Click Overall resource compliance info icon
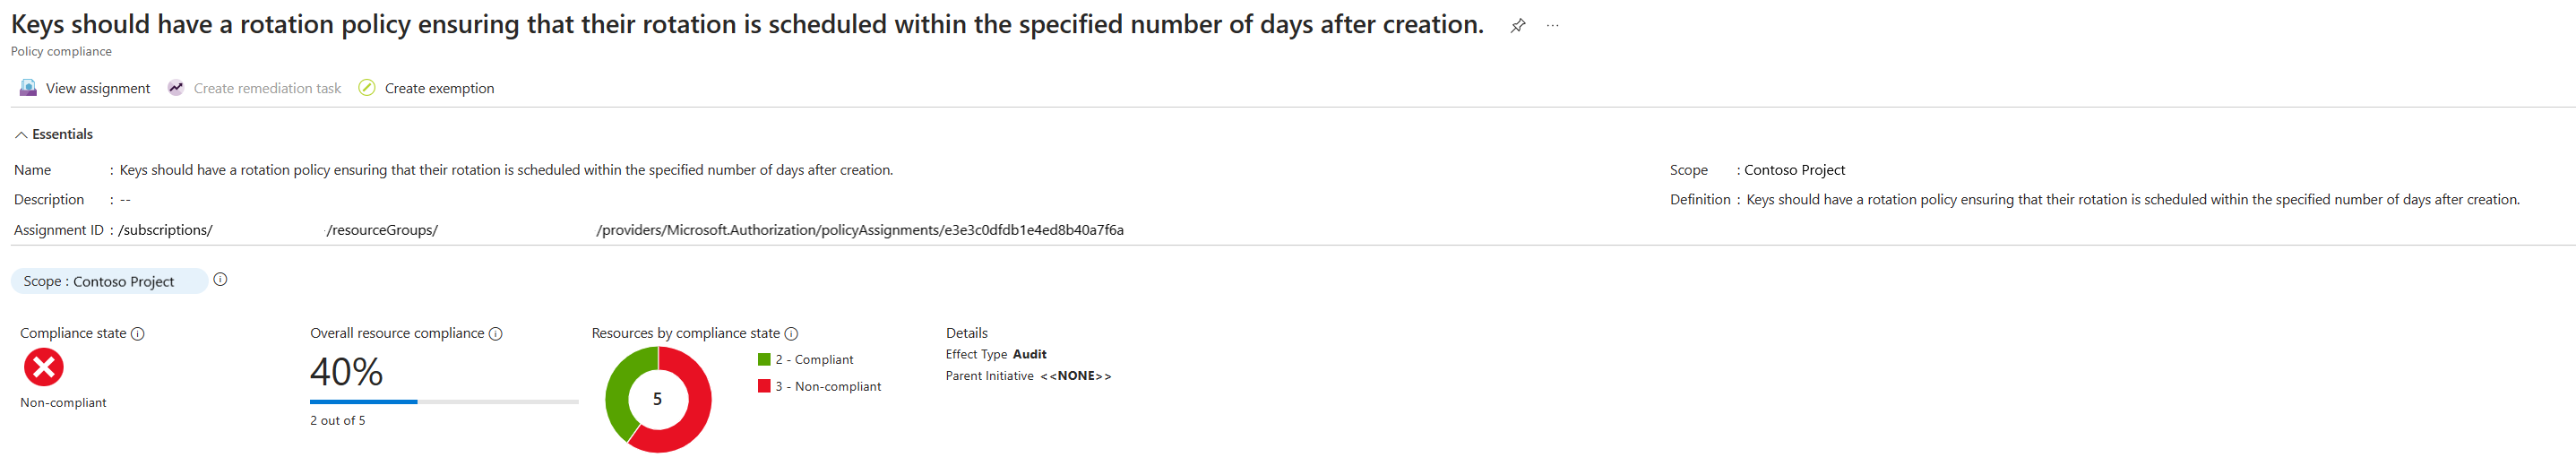2576x466 pixels. coord(495,334)
